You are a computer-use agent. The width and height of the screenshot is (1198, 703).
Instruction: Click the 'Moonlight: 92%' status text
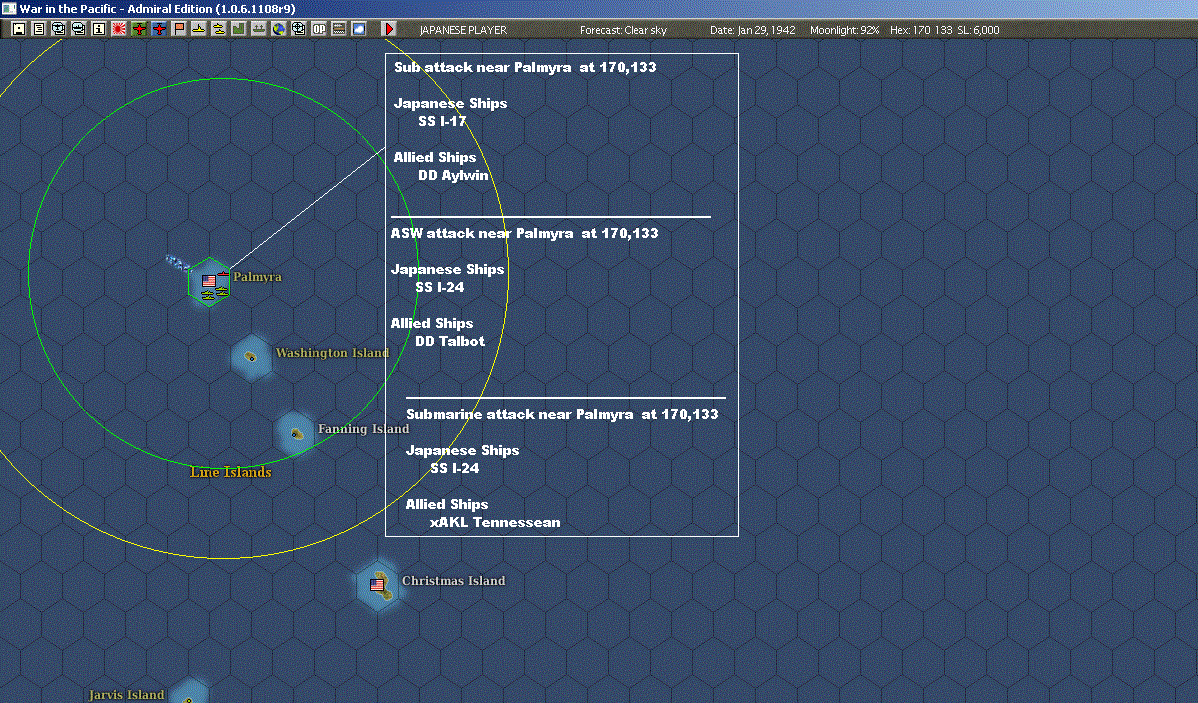coord(844,30)
